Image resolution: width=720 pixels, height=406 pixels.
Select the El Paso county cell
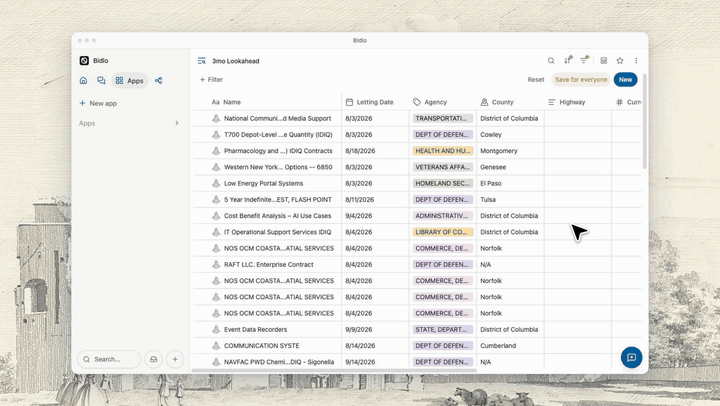point(510,183)
